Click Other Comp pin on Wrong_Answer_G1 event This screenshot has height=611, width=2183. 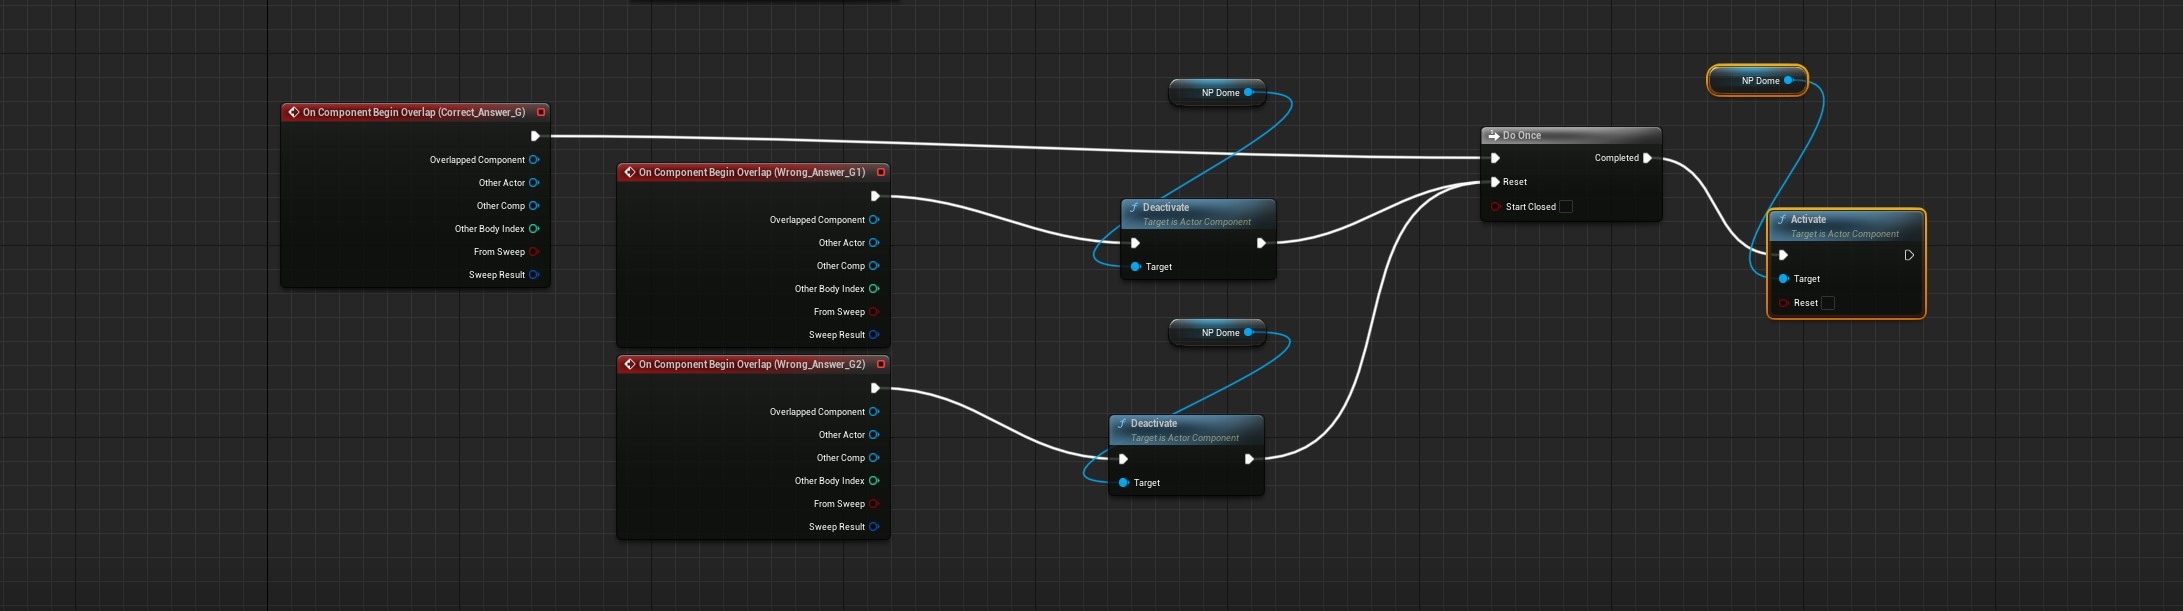(x=874, y=266)
